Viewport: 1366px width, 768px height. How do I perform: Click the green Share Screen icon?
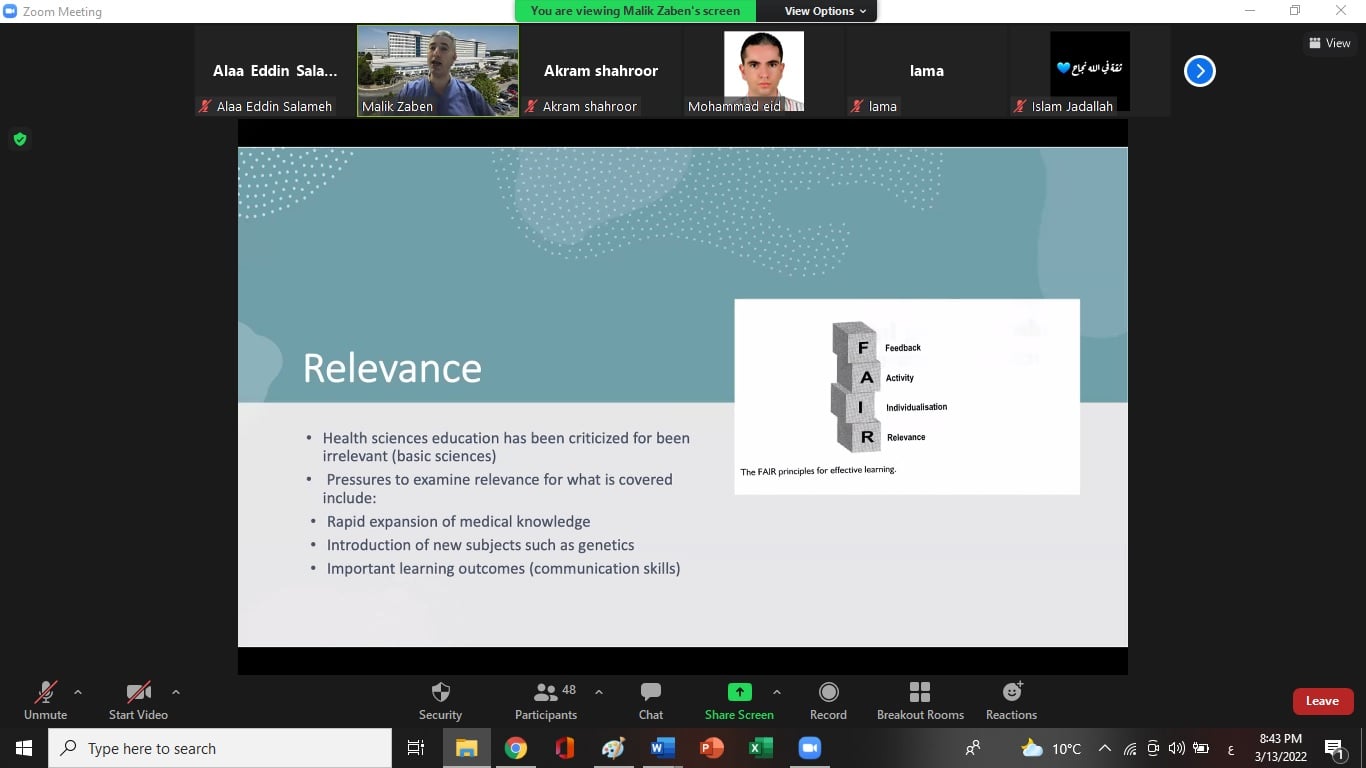click(739, 692)
